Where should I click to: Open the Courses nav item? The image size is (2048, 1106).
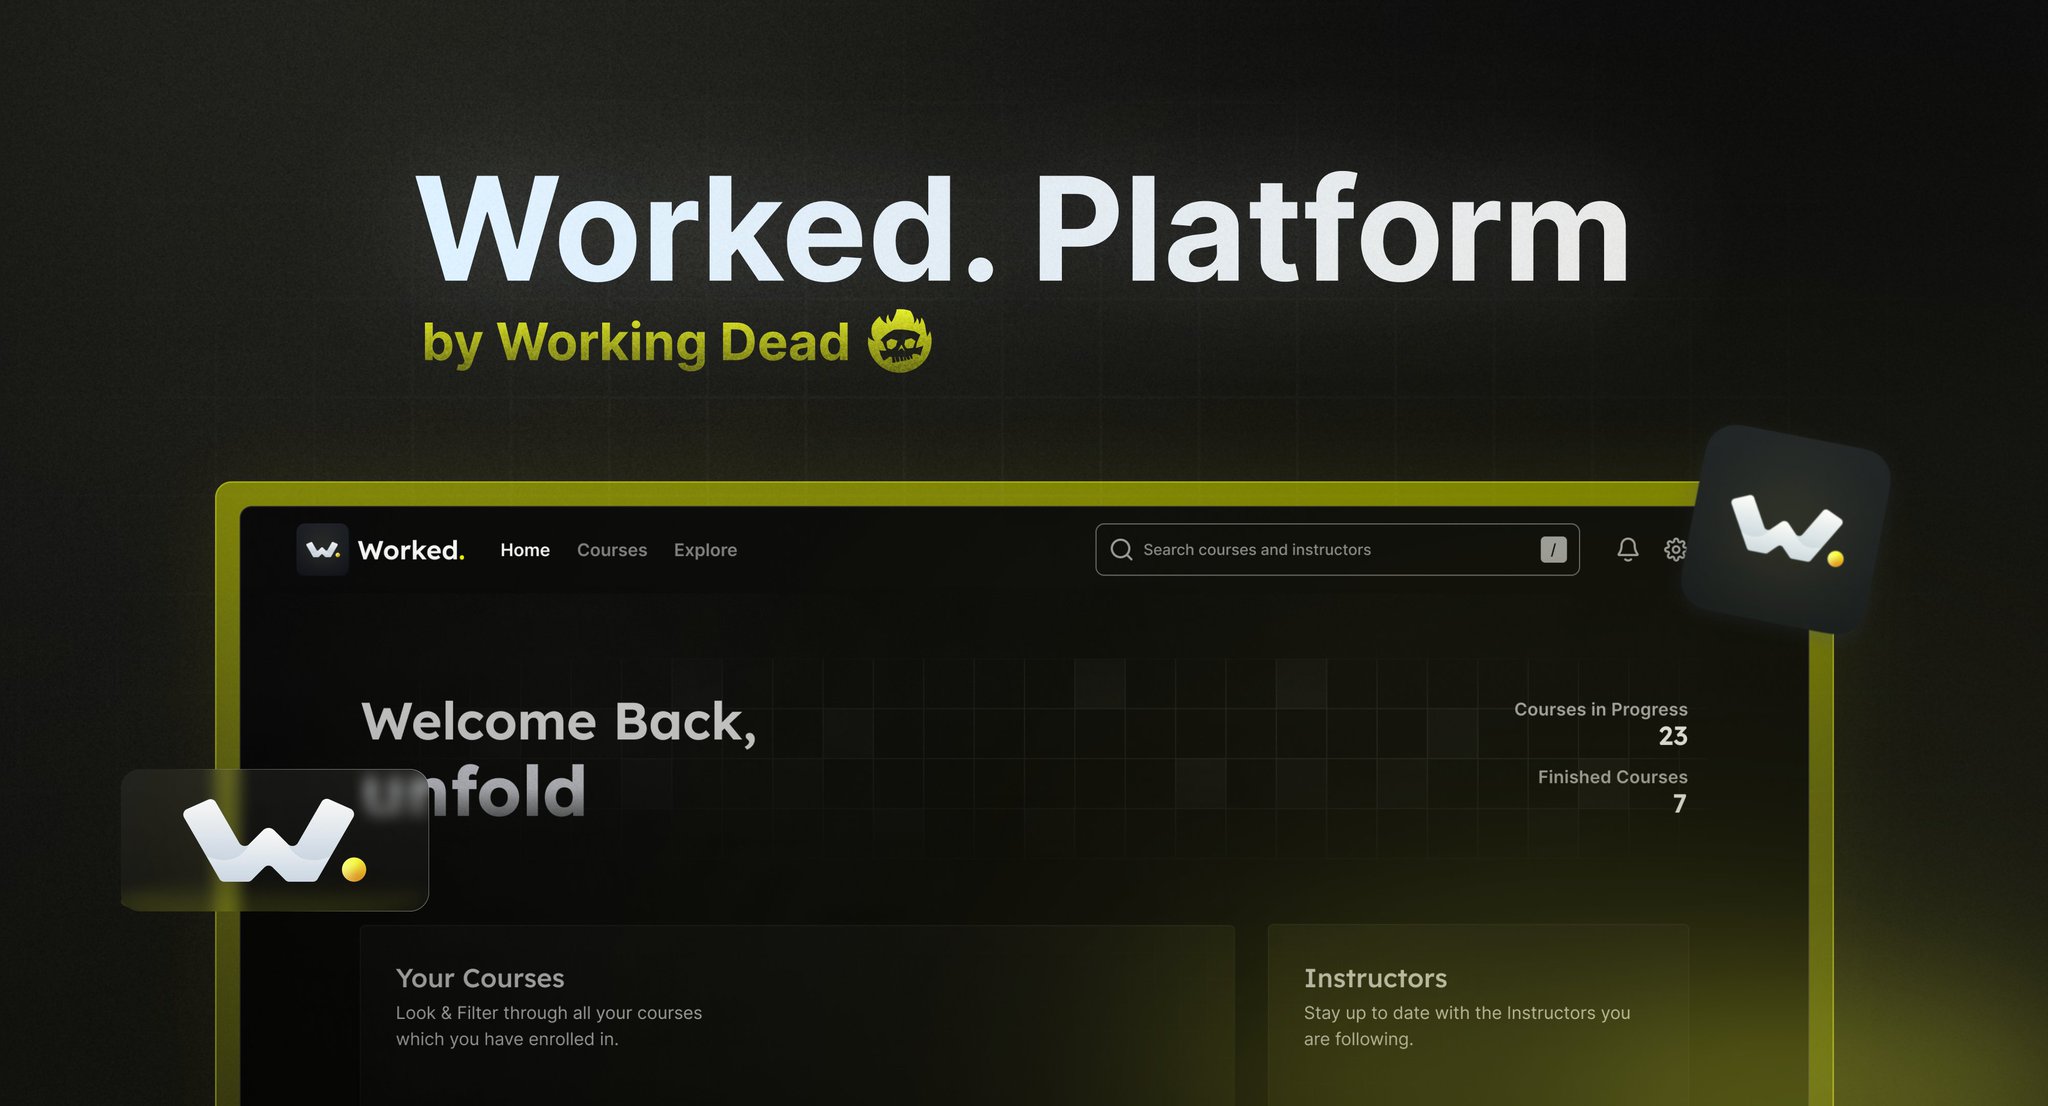[612, 550]
